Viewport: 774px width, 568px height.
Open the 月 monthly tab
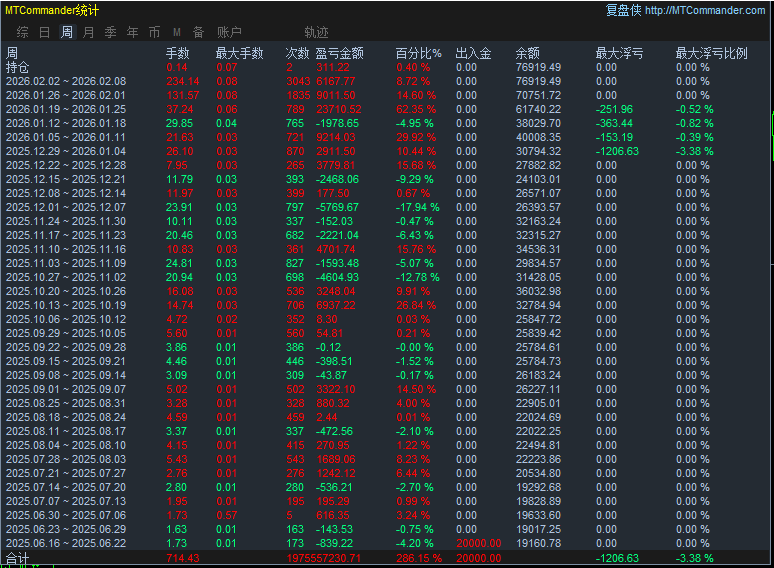[x=88, y=32]
